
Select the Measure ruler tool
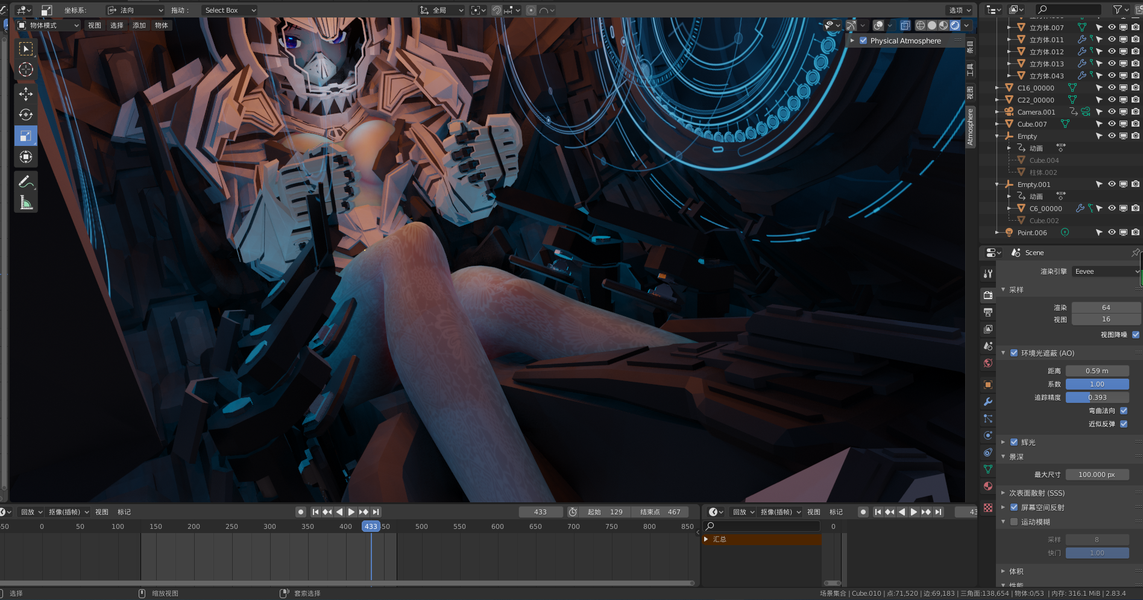coord(26,203)
